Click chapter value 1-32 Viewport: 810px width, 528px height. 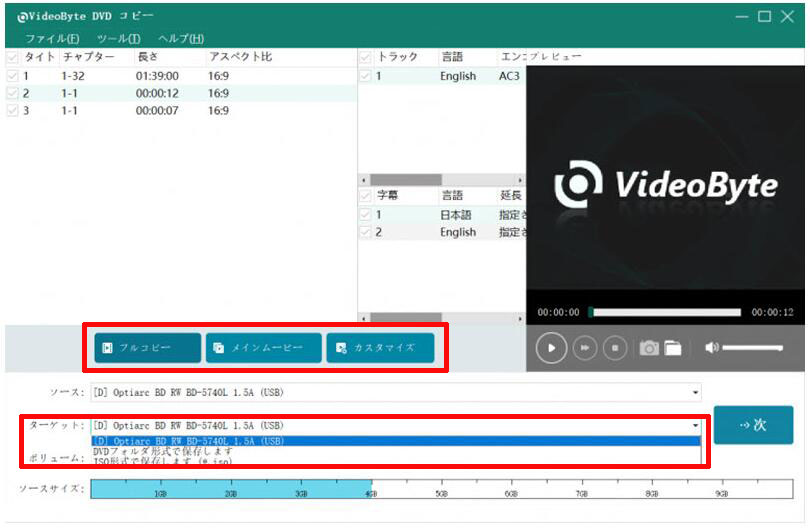click(73, 76)
